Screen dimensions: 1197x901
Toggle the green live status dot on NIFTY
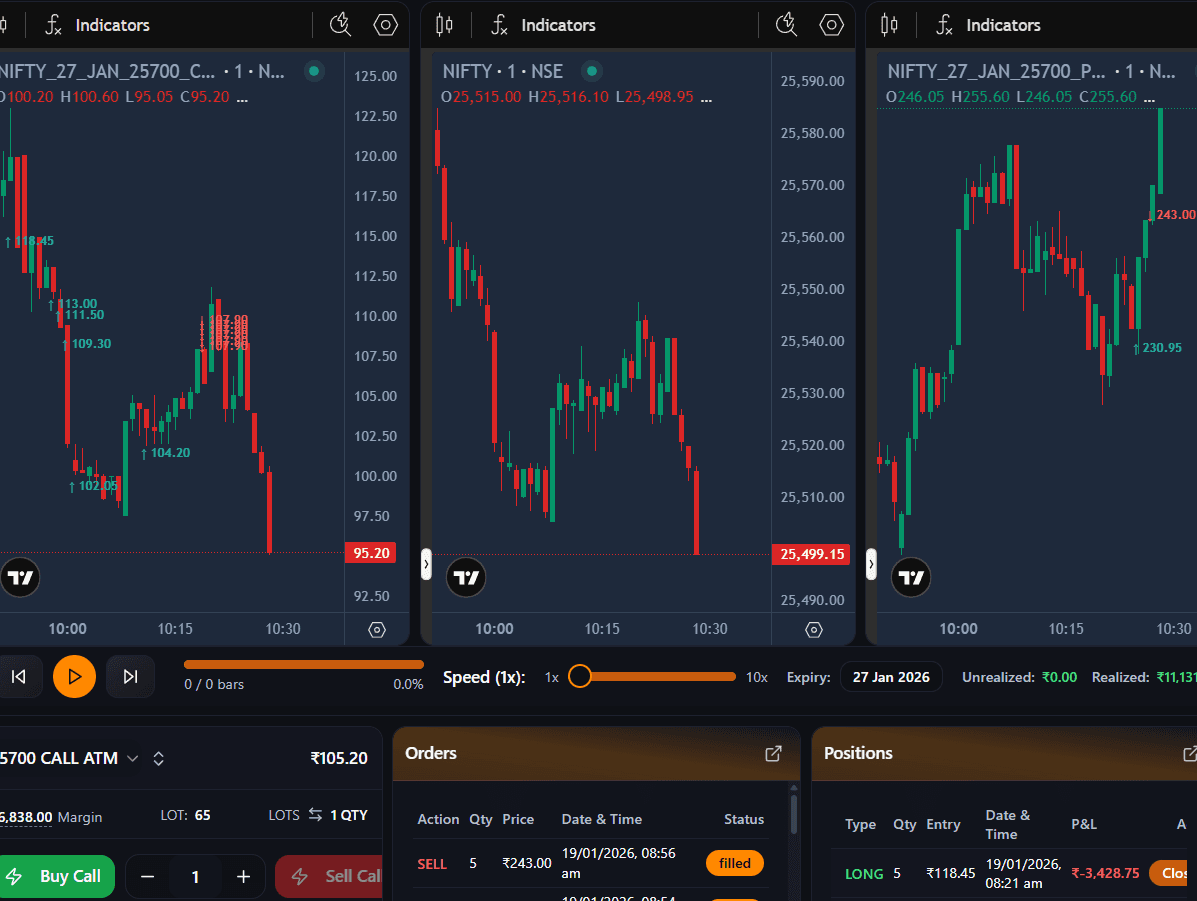[x=591, y=71]
